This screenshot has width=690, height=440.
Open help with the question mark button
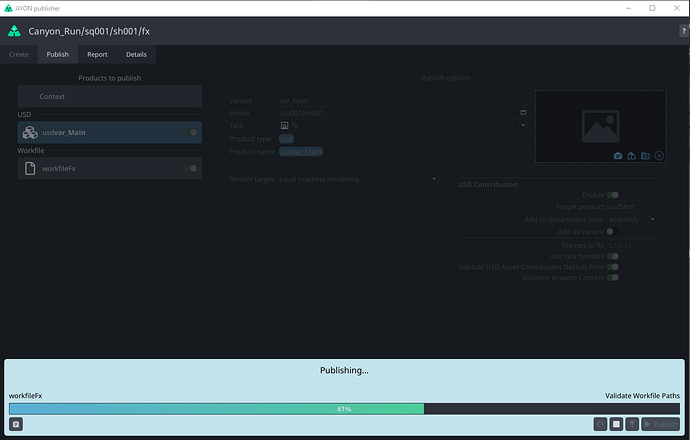click(683, 32)
